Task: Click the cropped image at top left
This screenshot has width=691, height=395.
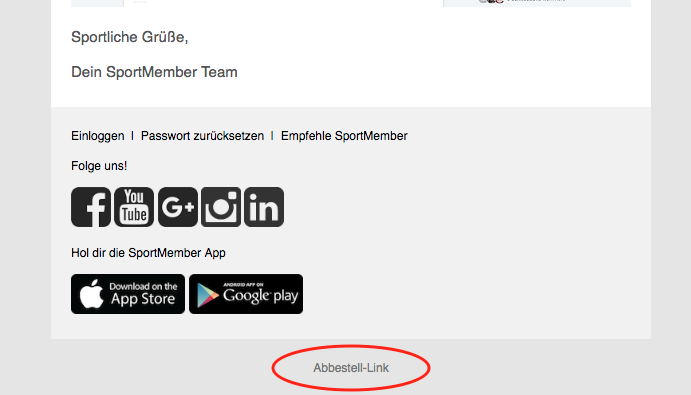Action: tap(97, 3)
